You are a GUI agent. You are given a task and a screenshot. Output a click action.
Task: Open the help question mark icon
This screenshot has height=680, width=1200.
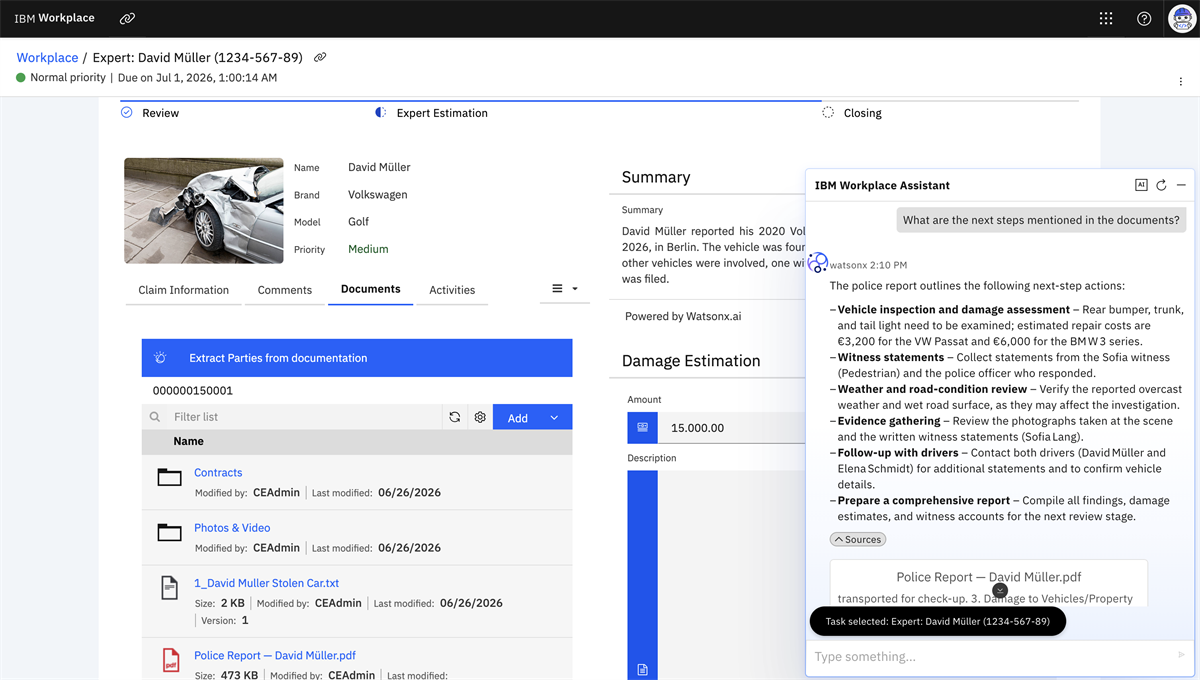click(1144, 18)
